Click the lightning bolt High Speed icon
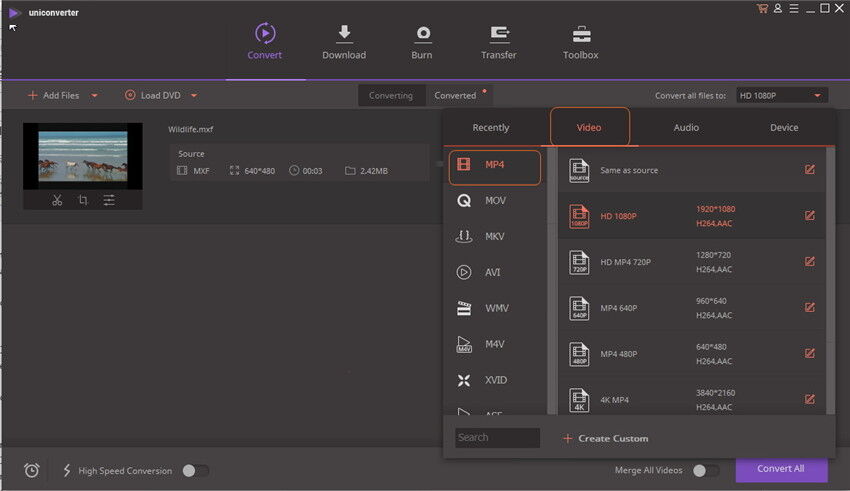This screenshot has width=850, height=491. [67, 470]
